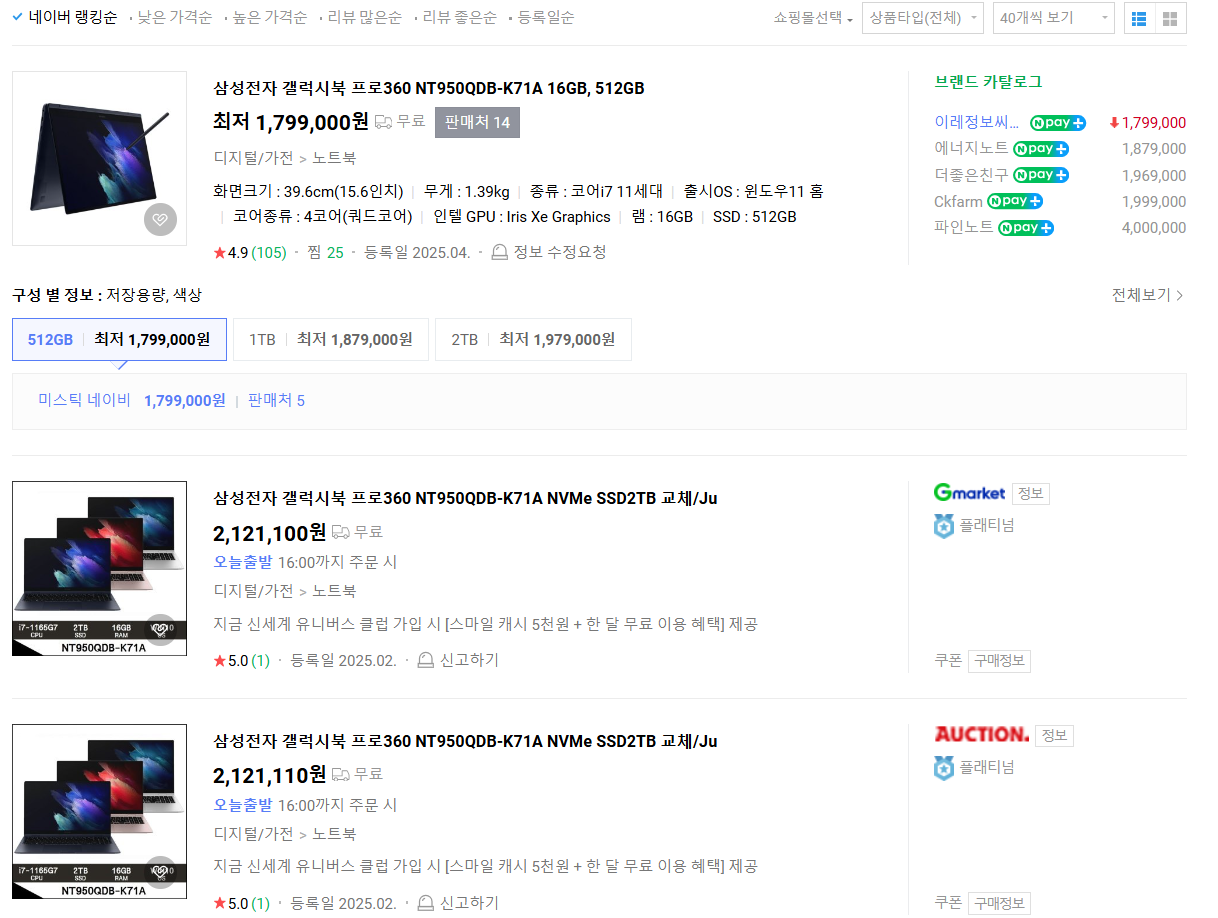This screenshot has height=918, width=1218.
Task: Click 정보 수정요청 link
Action: pos(560,252)
